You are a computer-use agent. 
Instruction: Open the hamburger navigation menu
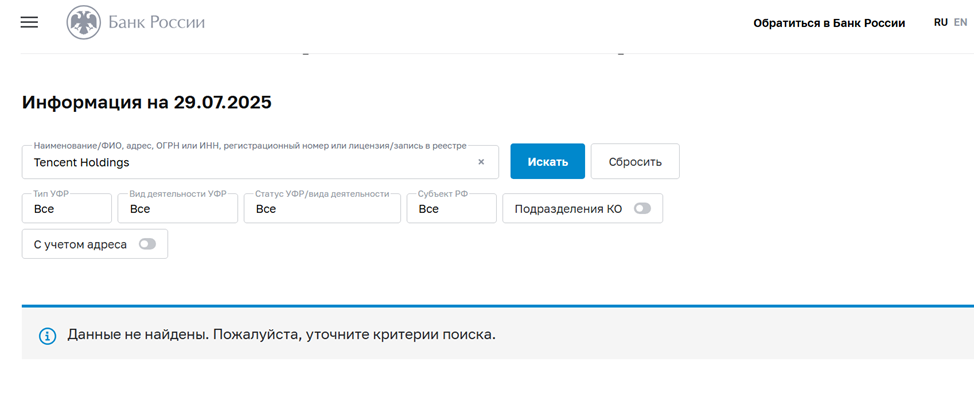tap(29, 22)
